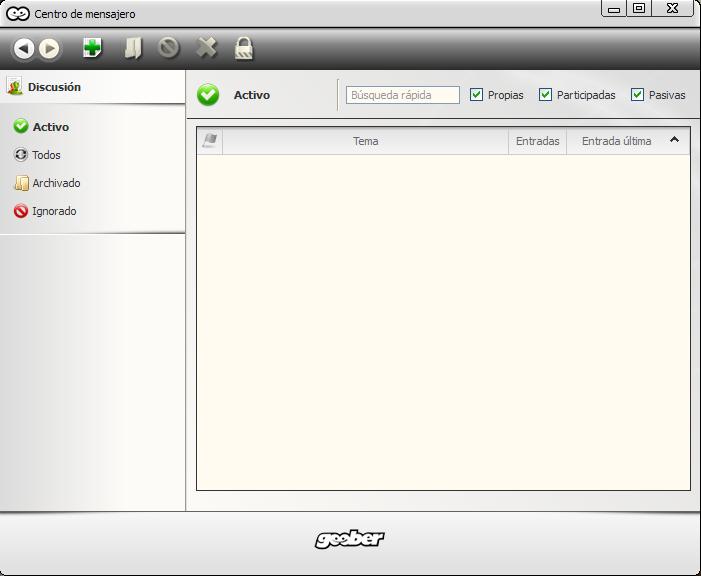Sort by the flag column header
Screen dimensions: 701x576
coord(210,141)
